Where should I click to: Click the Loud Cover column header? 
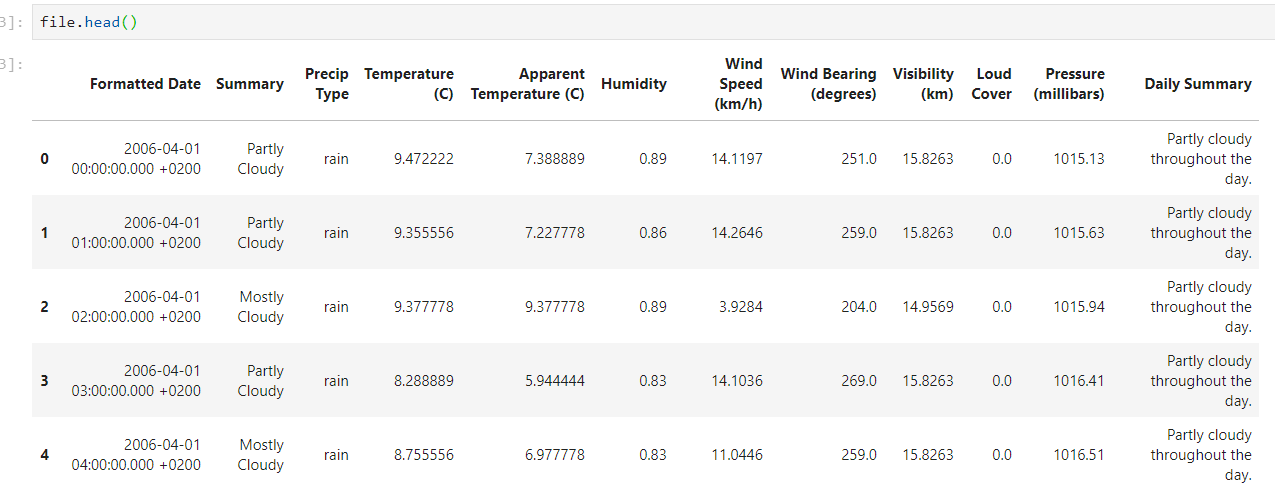(x=992, y=84)
